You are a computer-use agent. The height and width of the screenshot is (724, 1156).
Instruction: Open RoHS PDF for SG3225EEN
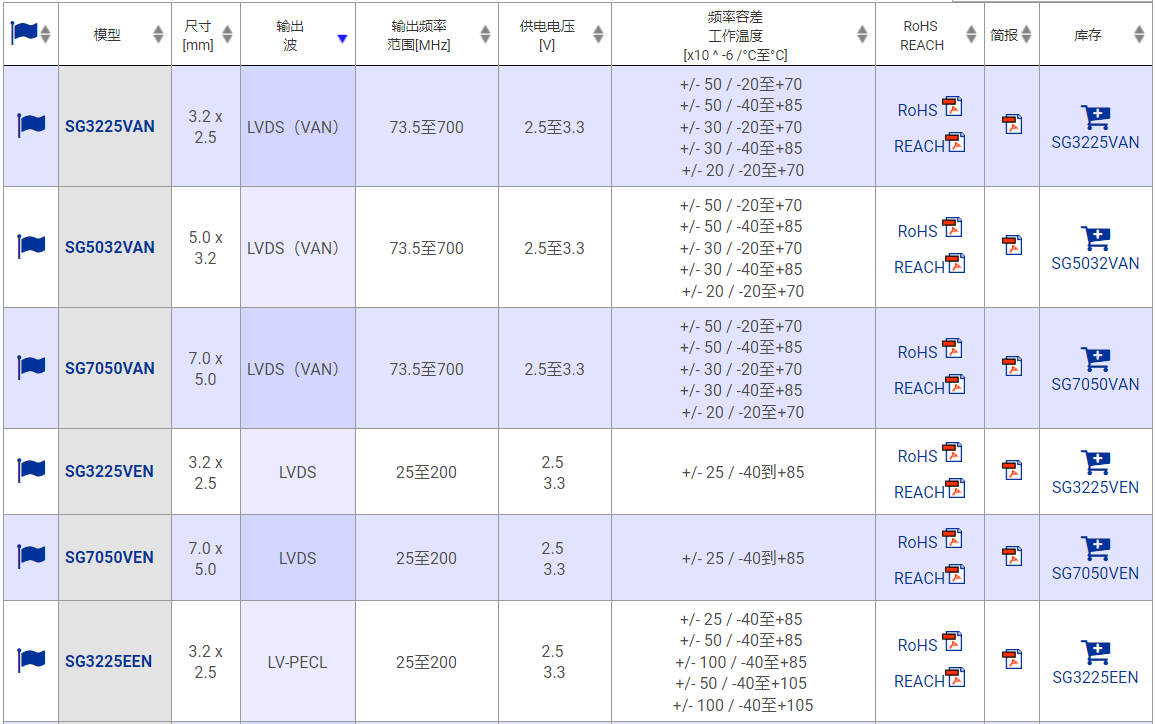click(x=951, y=643)
